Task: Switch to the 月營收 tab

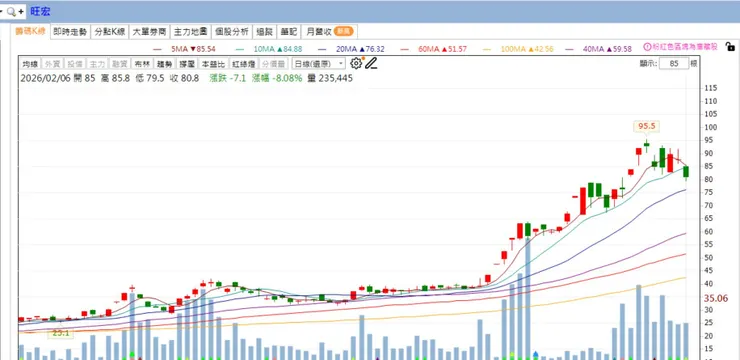Action: click(x=329, y=32)
